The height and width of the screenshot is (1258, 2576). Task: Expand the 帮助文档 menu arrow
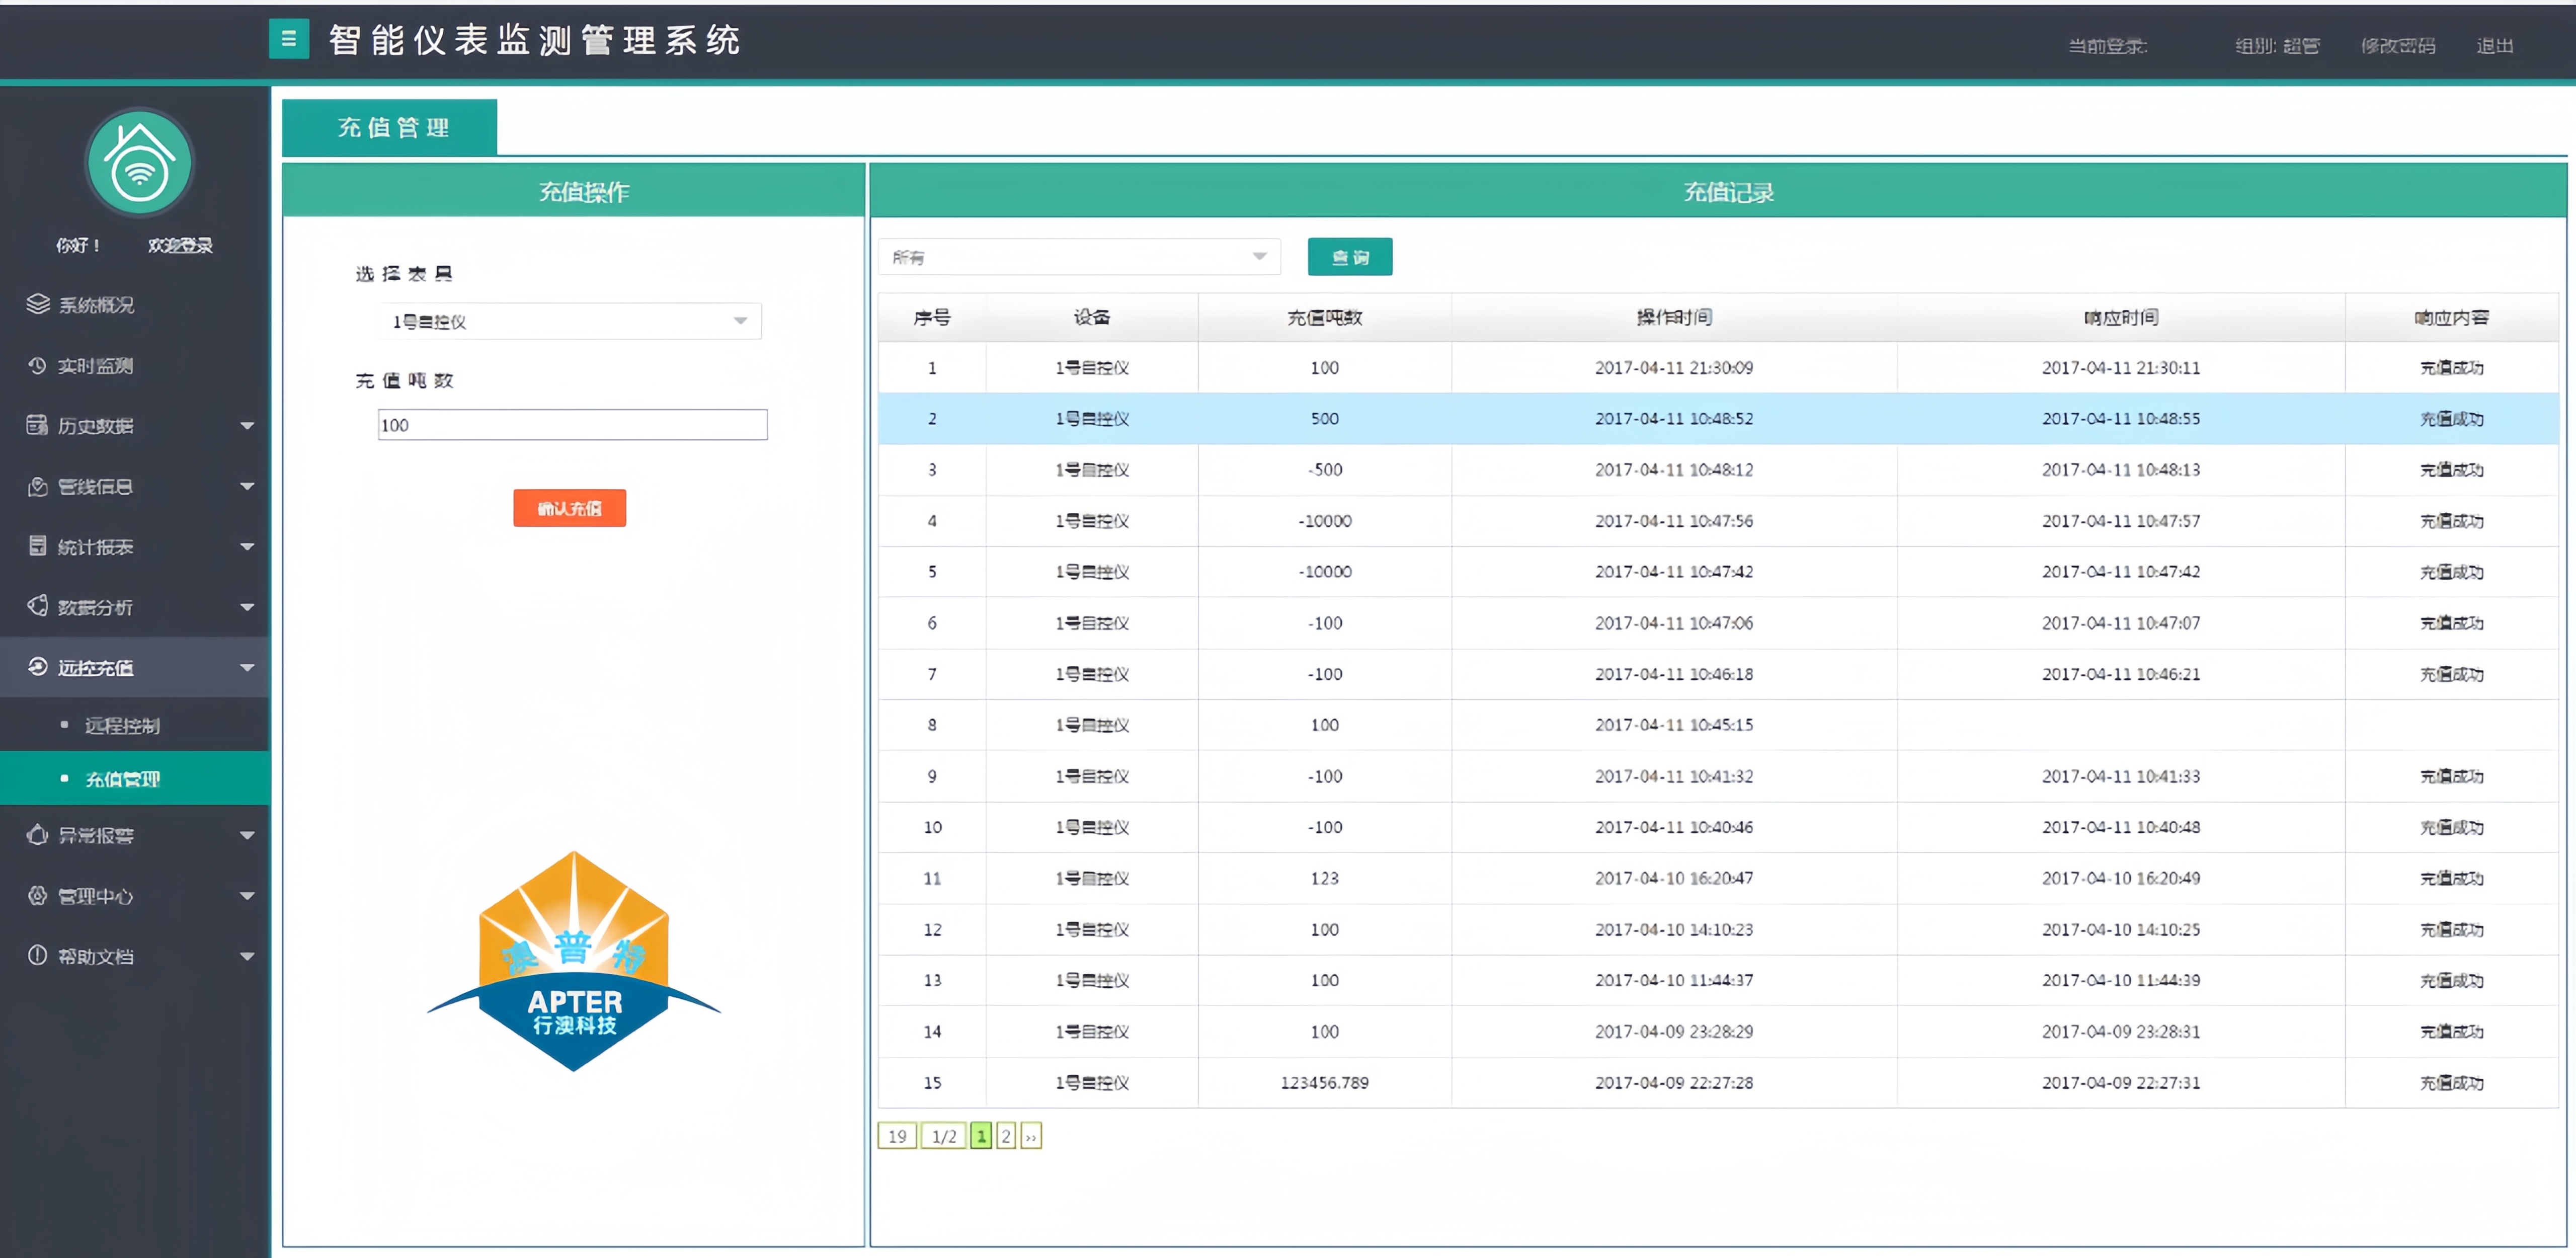[x=247, y=956]
